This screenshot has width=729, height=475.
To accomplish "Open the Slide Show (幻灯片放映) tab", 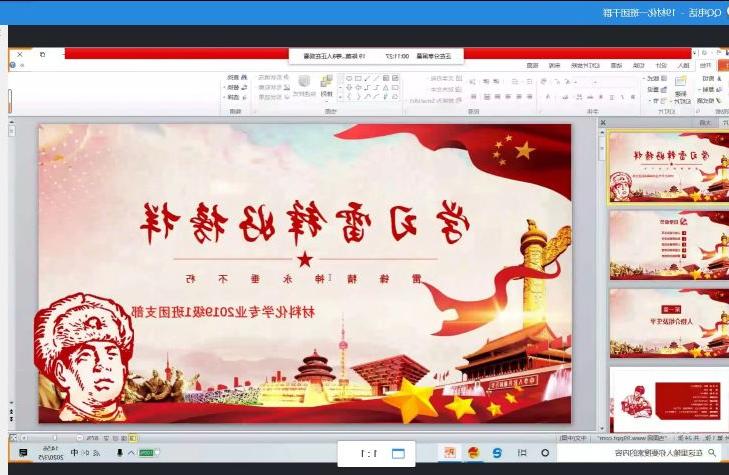I will (585, 66).
